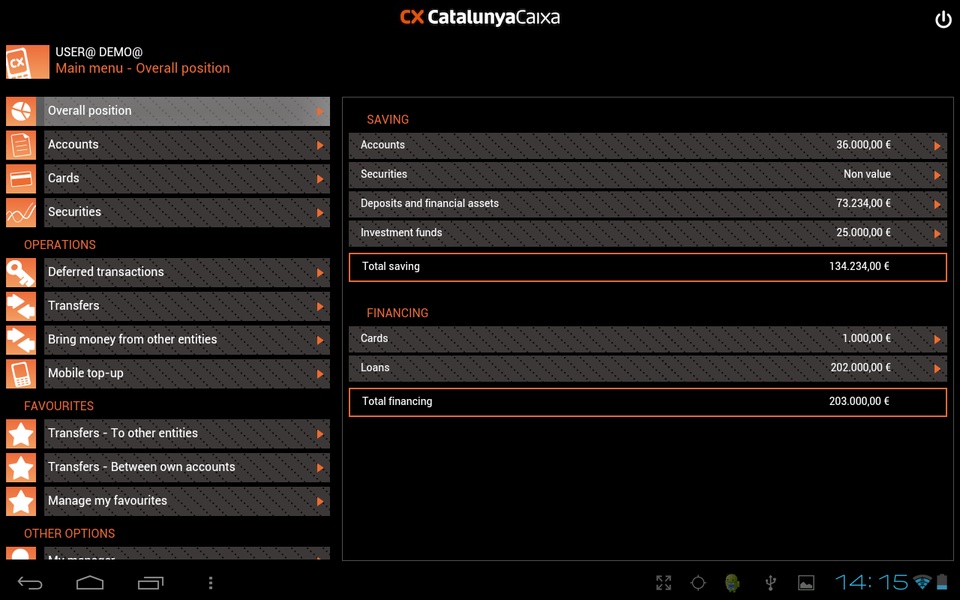Screen dimensions: 960x600
Task: Tap the OPERATIONS section heading
Action: 60,245
